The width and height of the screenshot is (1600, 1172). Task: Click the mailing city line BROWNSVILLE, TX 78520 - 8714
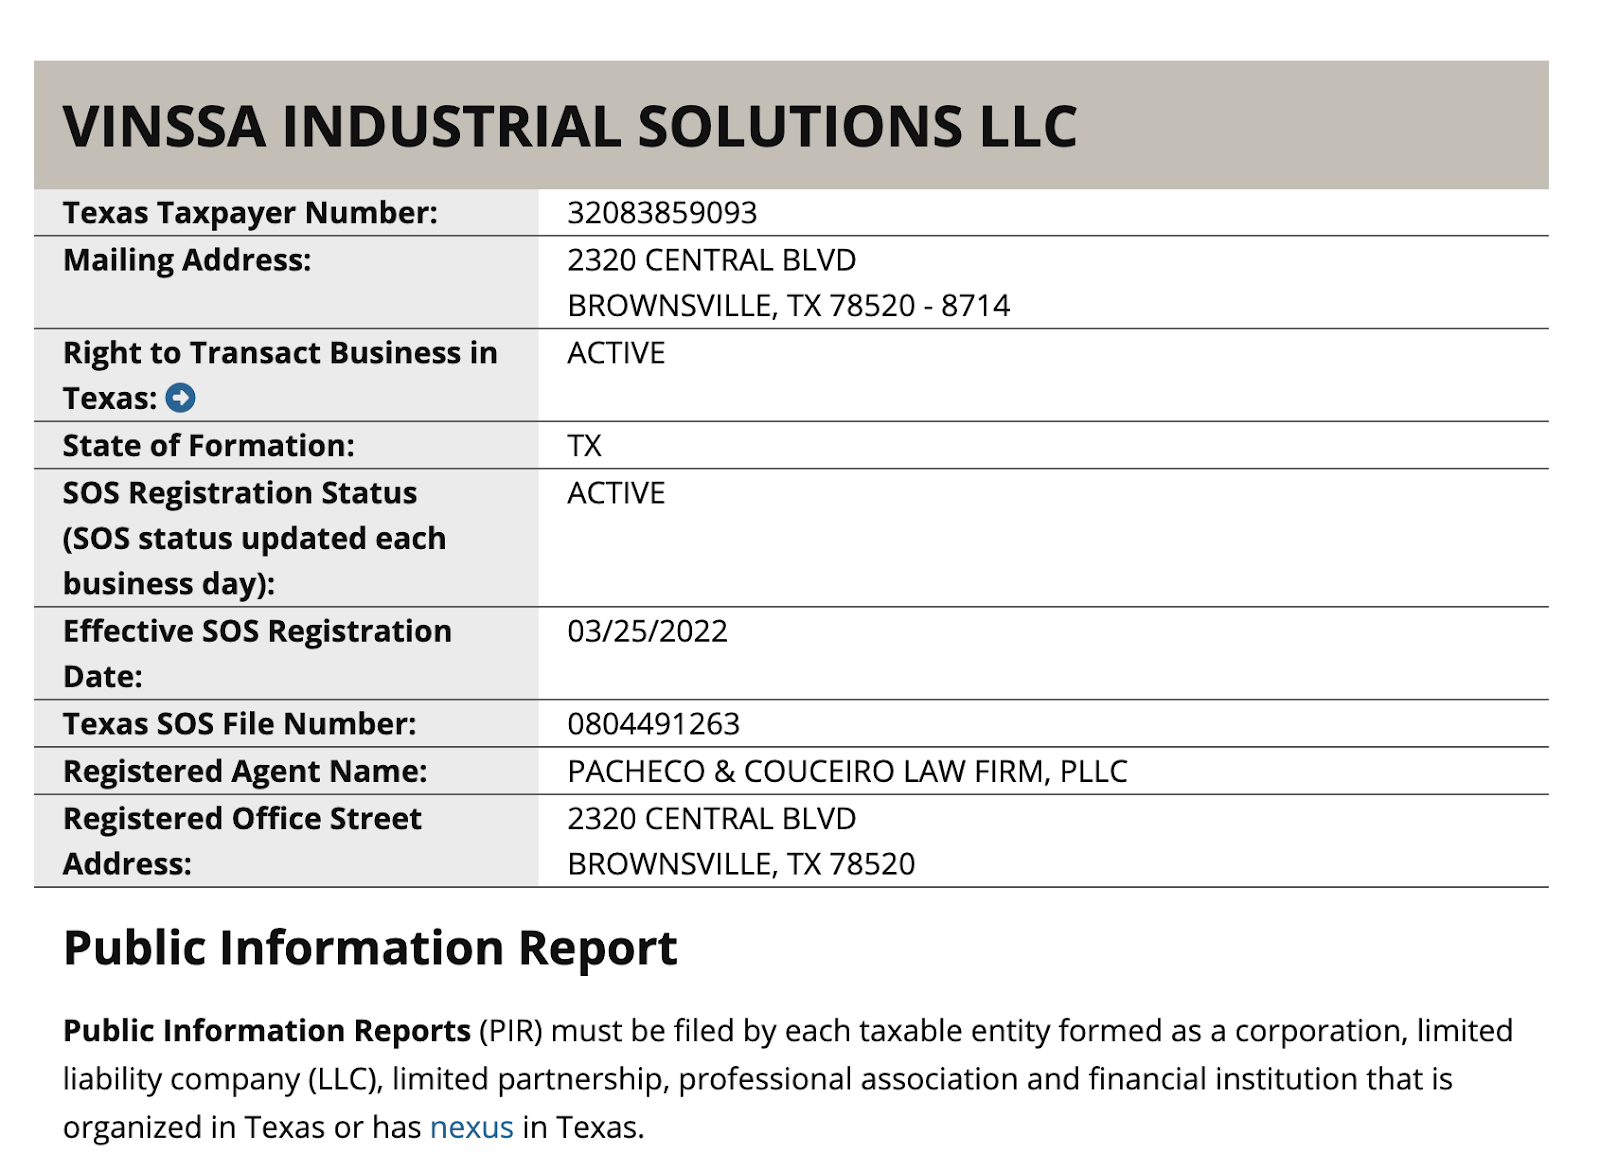[788, 305]
